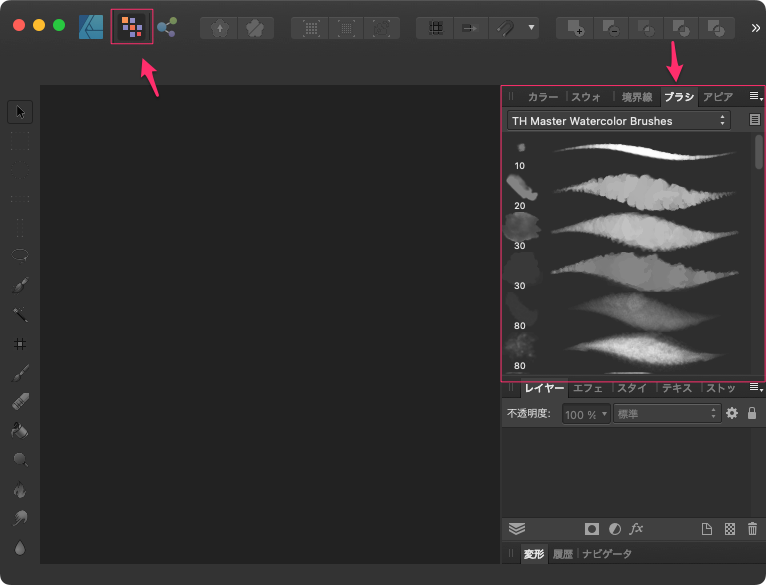Image resolution: width=766 pixels, height=585 pixels.
Task: Click the mask layer icon
Action: click(592, 529)
